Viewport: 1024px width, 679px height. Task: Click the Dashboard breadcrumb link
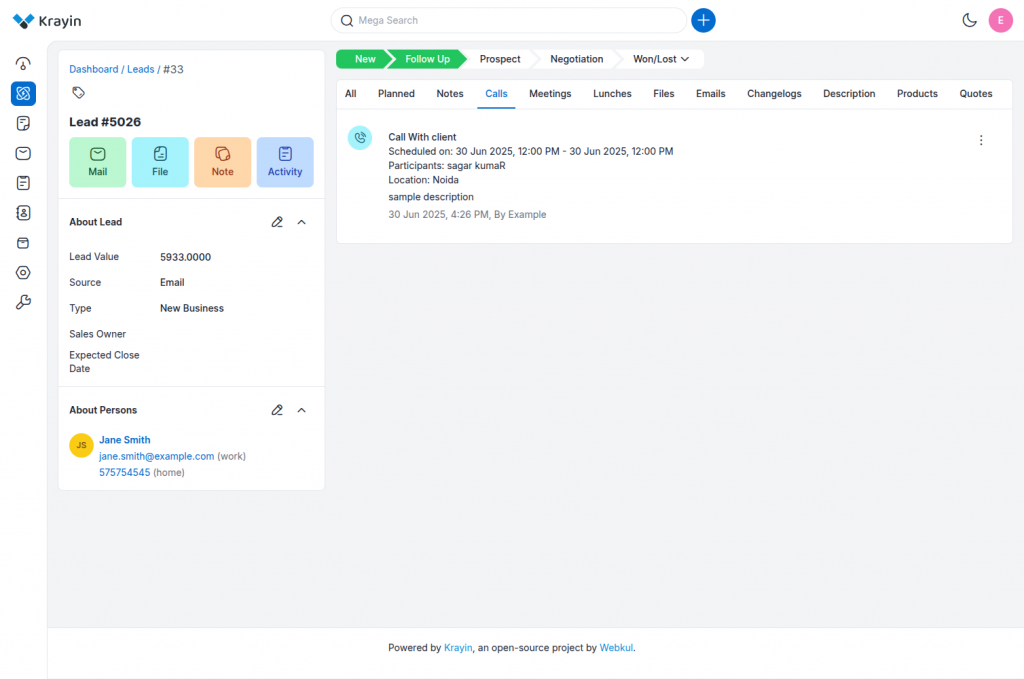point(93,69)
